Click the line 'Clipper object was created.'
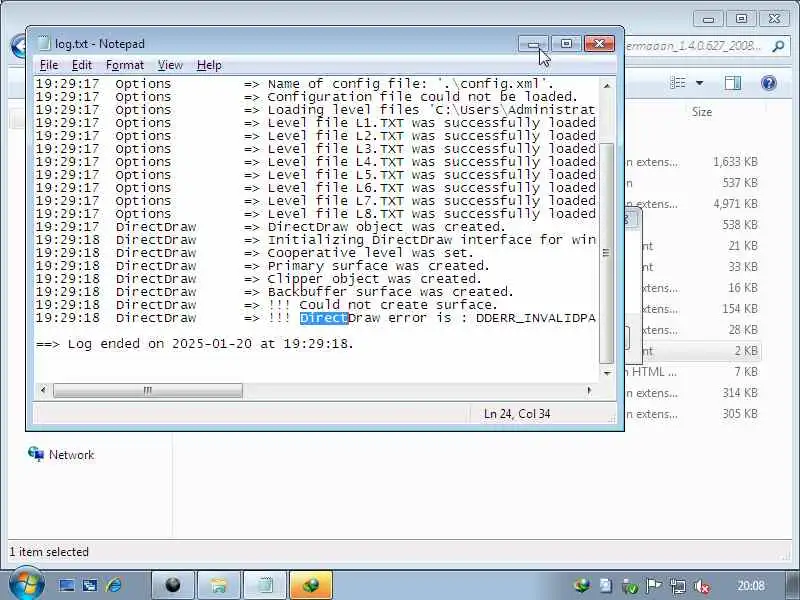This screenshot has height=600, width=800. [x=374, y=279]
